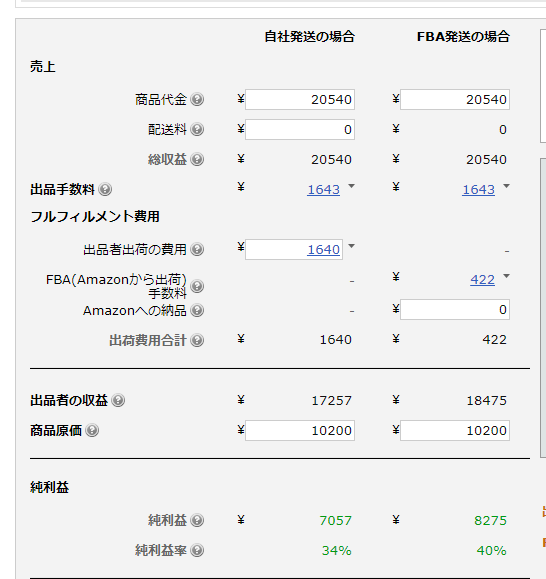Viewport: 546px width, 579px height.
Task: Expand the 出品手数料 breakdown arrow for 自社発送
Action: (x=352, y=186)
